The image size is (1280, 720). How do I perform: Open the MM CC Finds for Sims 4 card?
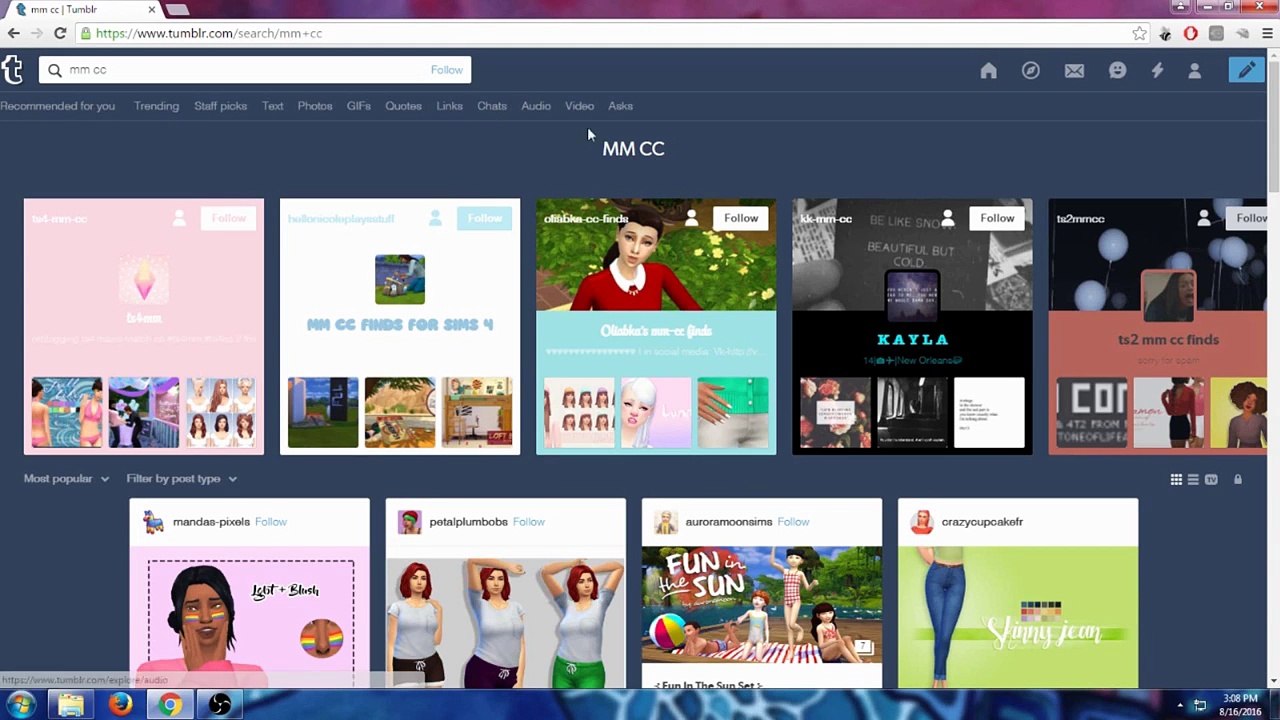400,326
